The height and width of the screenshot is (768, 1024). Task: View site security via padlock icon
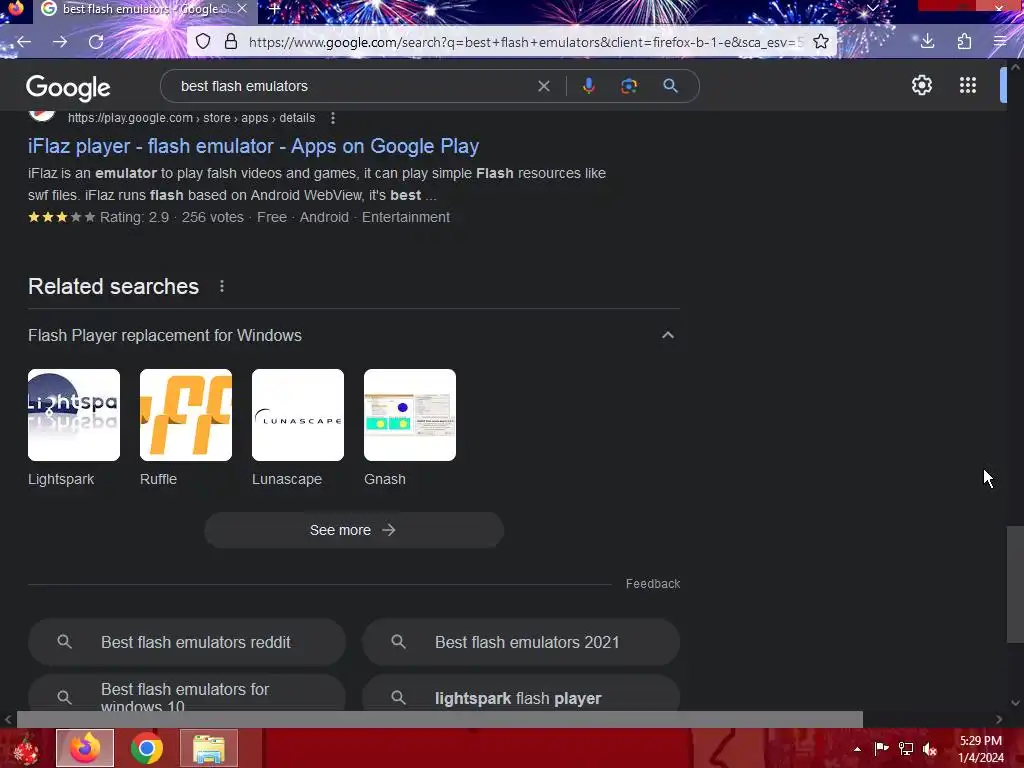(231, 42)
